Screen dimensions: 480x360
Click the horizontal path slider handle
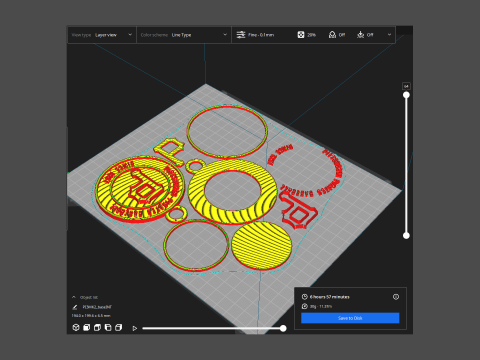click(x=283, y=328)
